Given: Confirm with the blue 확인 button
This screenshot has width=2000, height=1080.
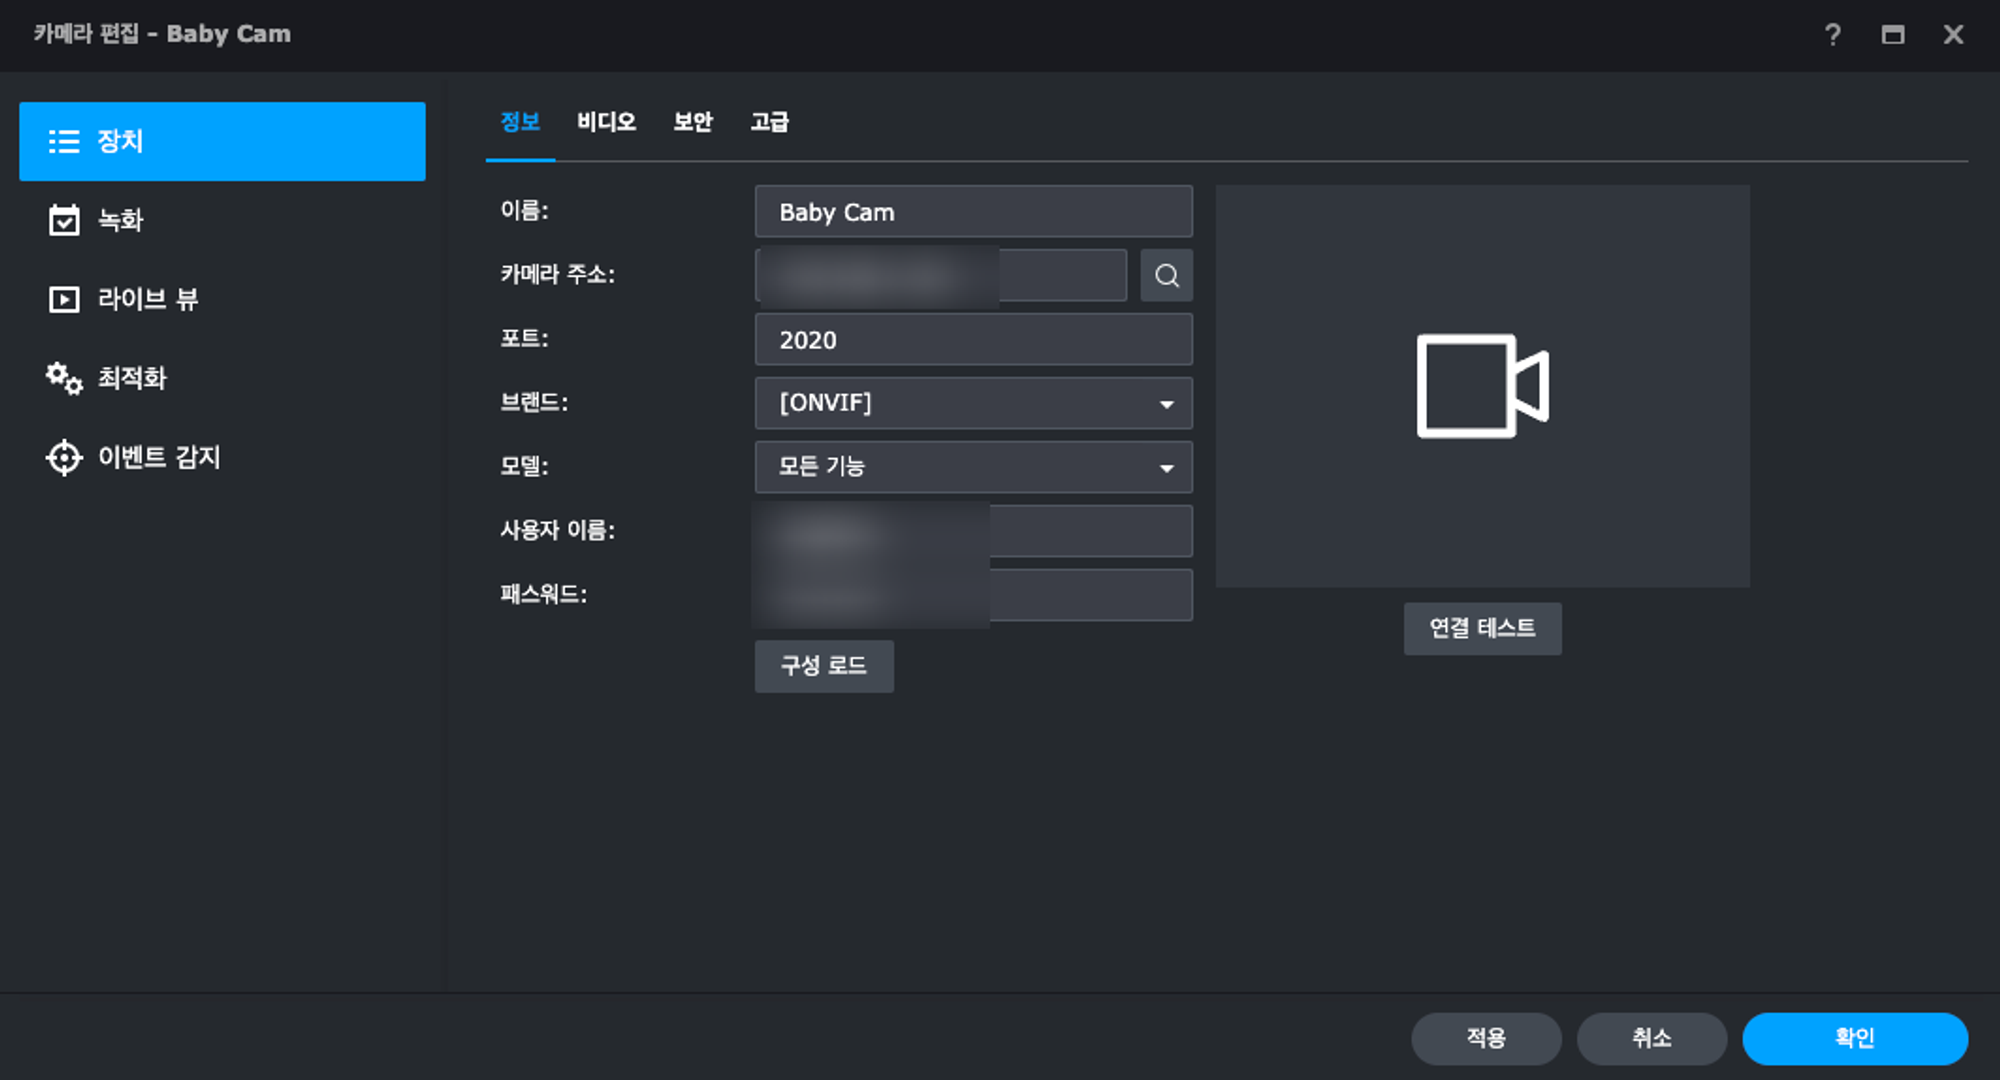Looking at the screenshot, I should tap(1854, 1038).
